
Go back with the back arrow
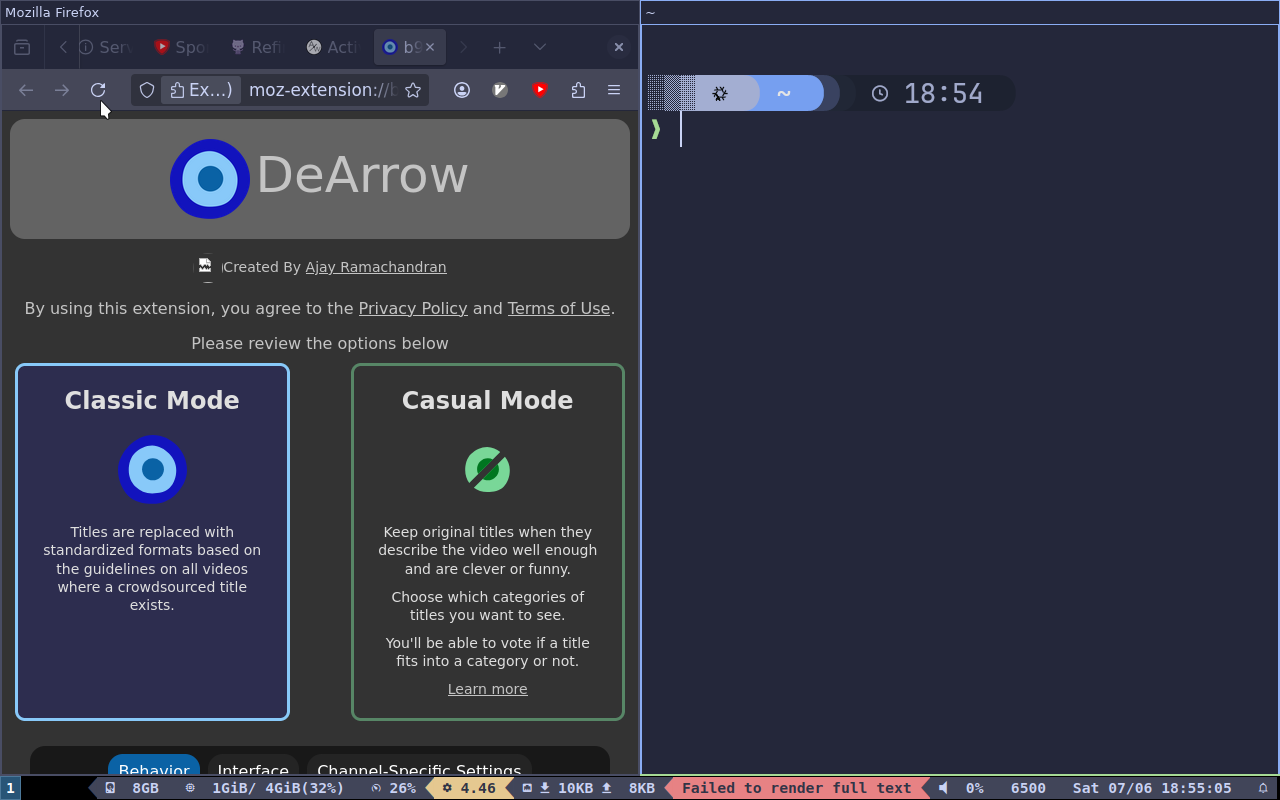click(x=26, y=90)
